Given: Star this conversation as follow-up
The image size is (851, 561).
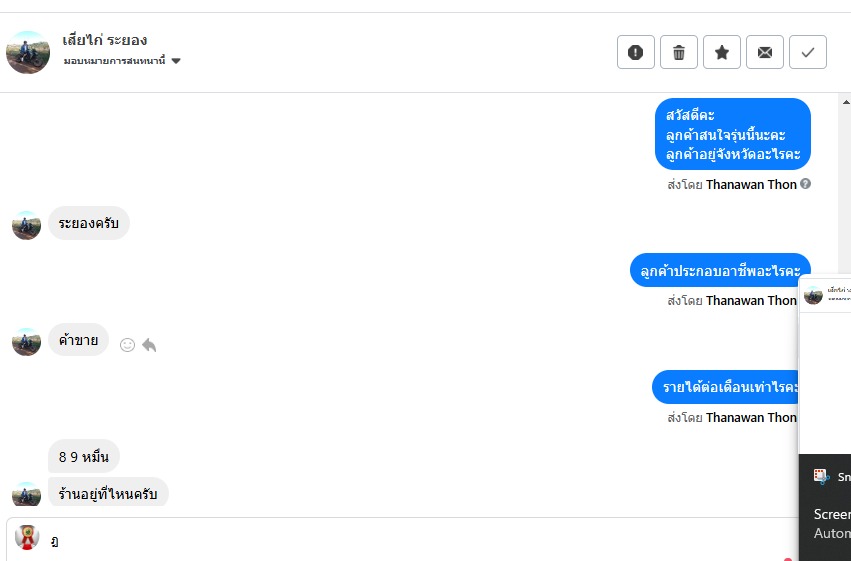Looking at the screenshot, I should point(722,52).
